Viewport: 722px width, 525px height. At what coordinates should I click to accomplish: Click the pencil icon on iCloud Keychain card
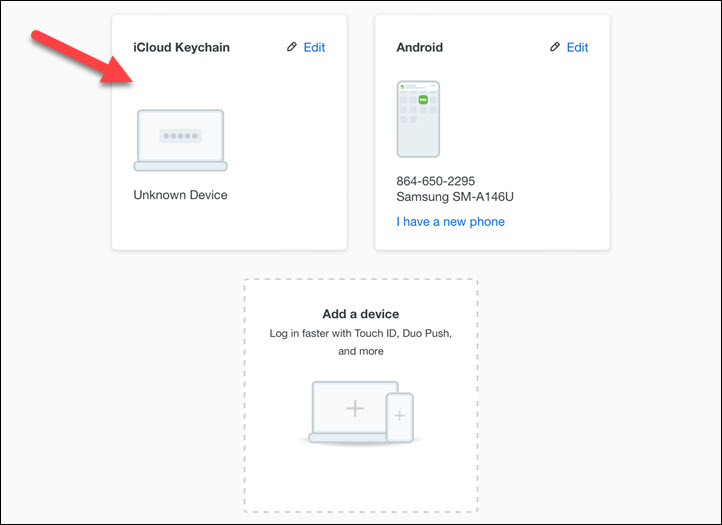[x=291, y=47]
